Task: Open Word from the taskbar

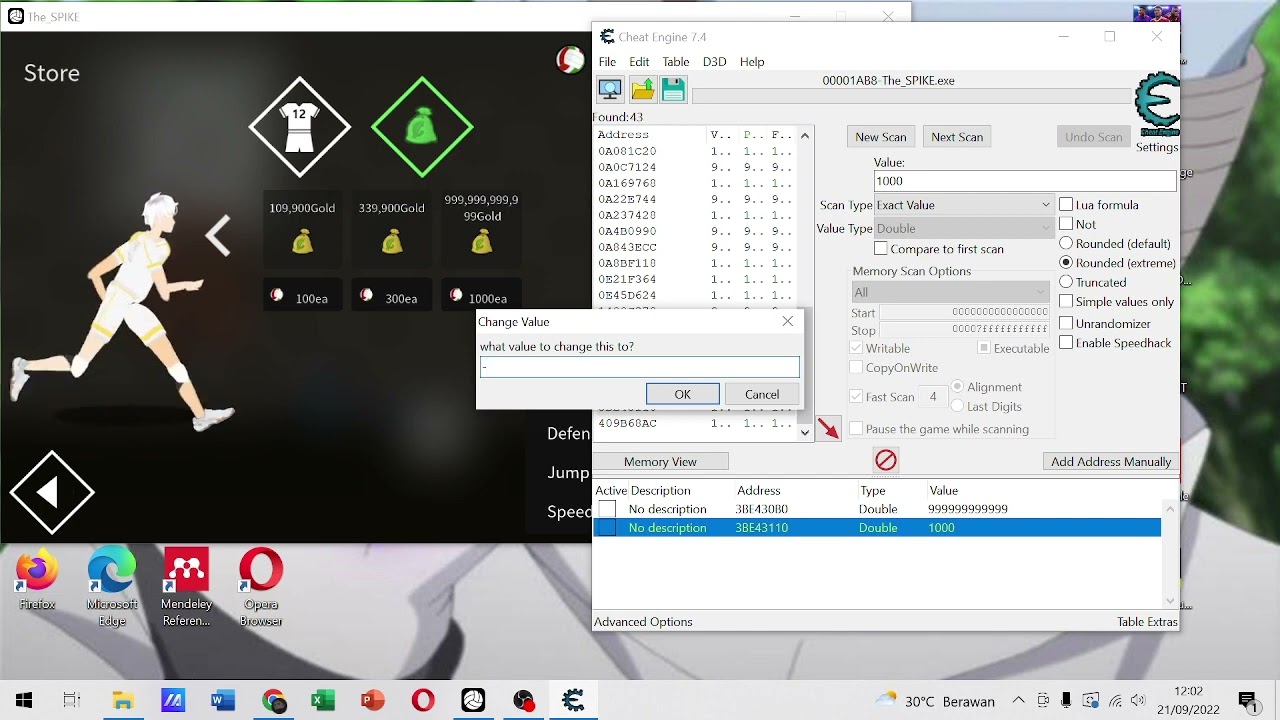Action: 223,700
